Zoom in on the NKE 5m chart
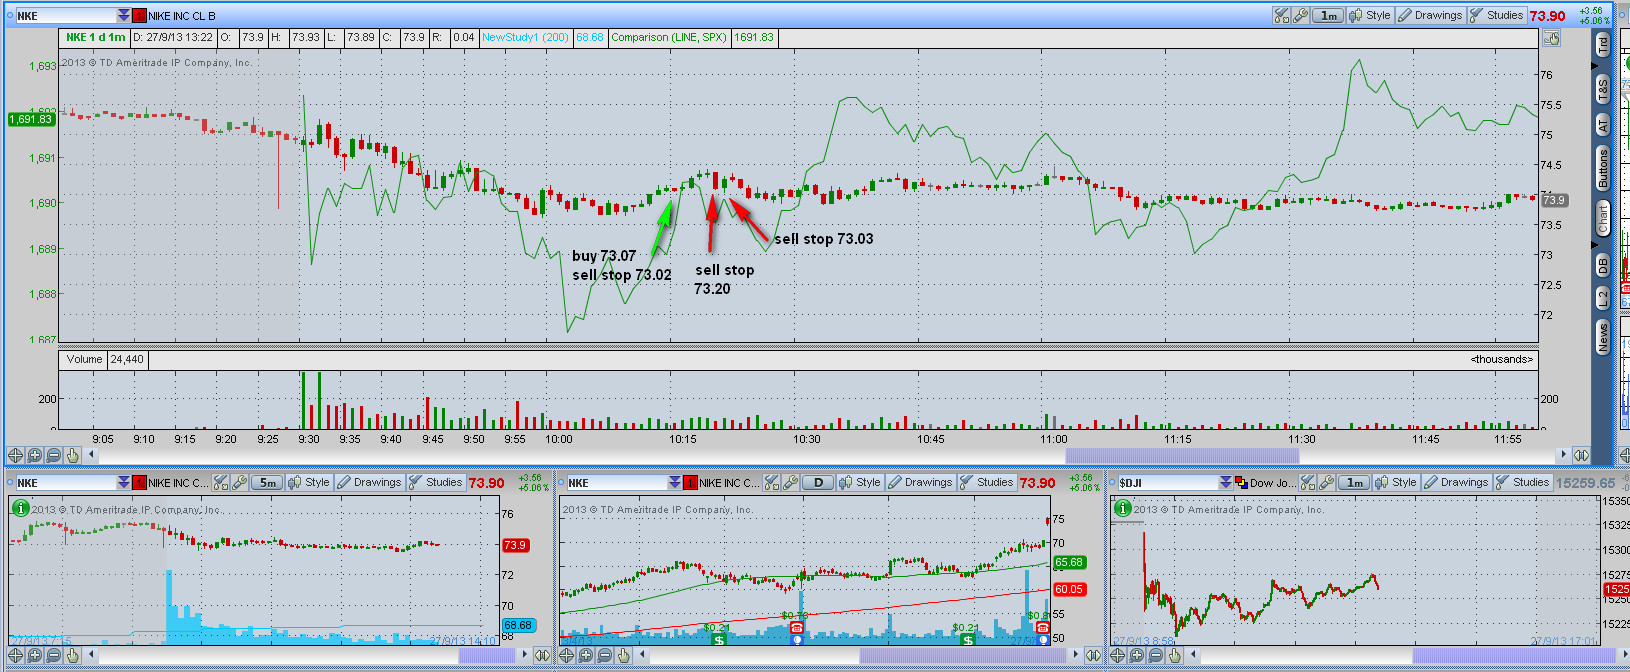 35,656
